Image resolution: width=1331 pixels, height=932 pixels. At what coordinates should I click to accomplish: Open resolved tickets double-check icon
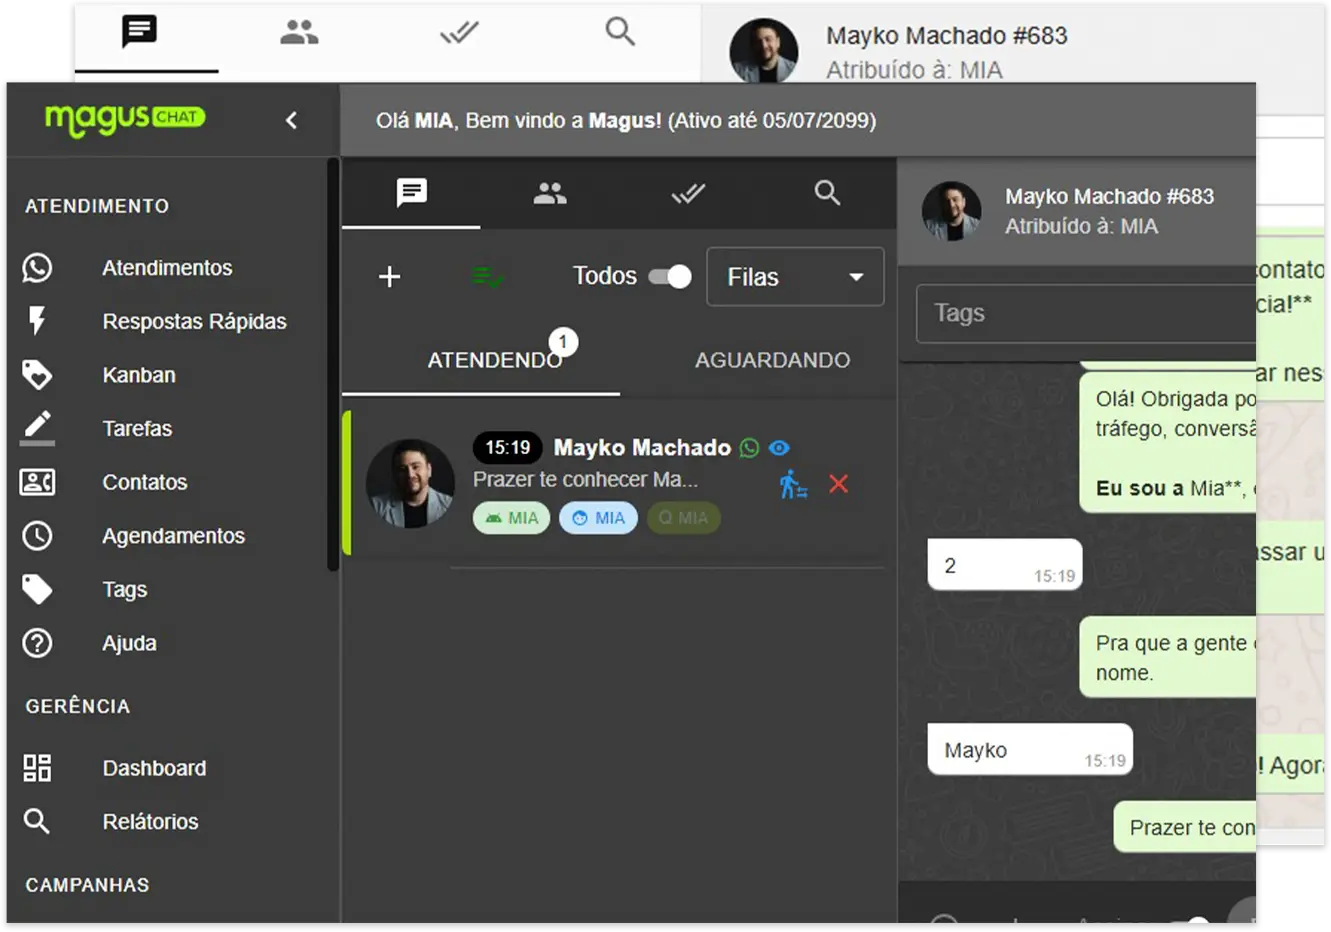[688, 193]
